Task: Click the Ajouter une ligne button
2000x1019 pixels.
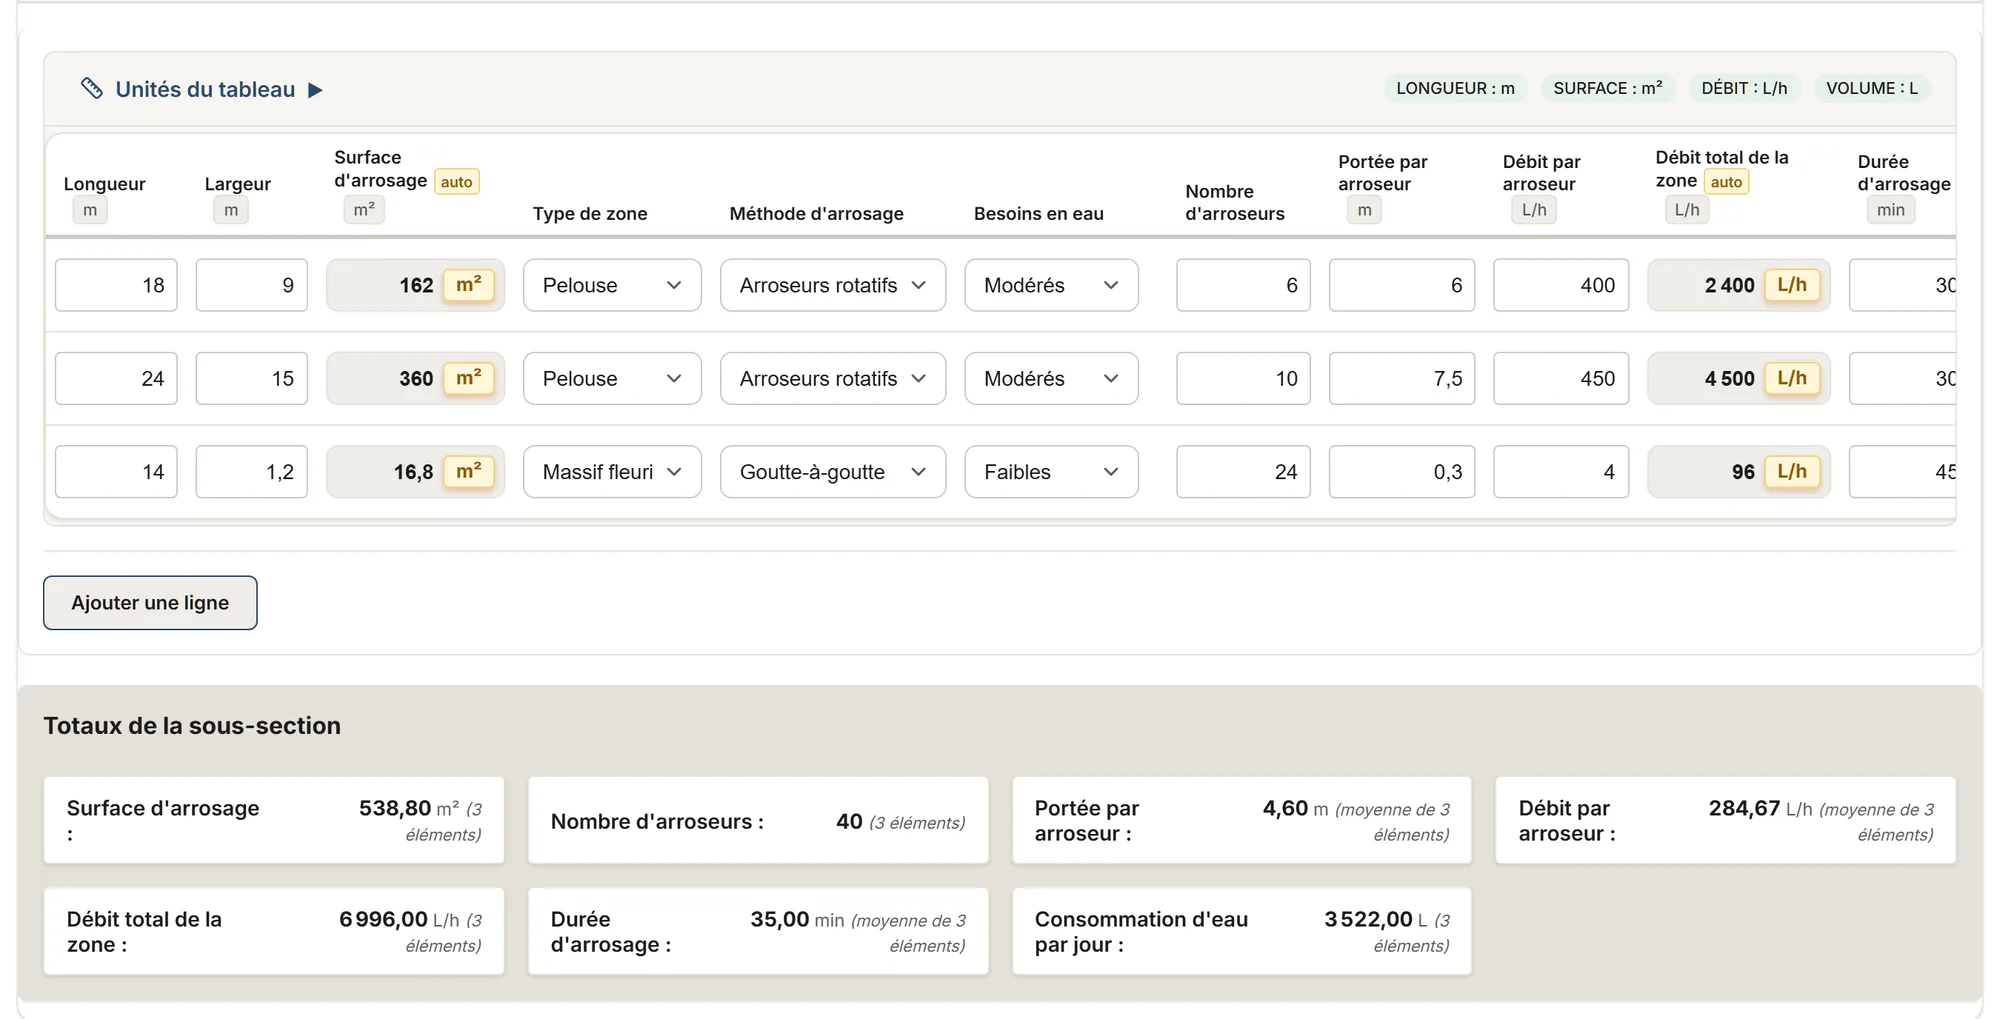Action: coord(150,602)
